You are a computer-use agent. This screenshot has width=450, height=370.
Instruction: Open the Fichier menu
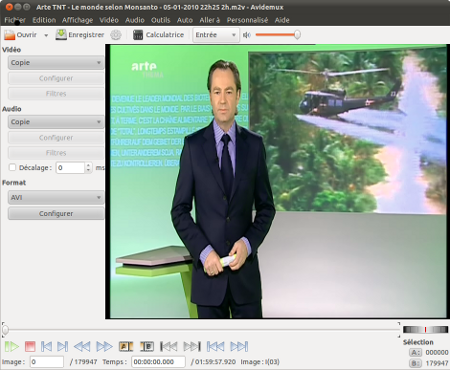pyautogui.click(x=15, y=20)
